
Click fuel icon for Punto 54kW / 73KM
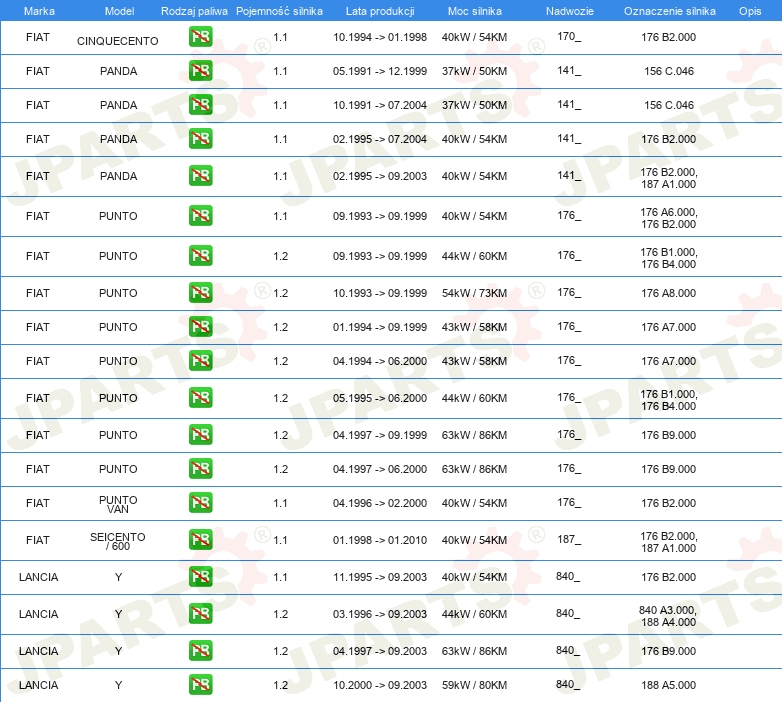(200, 293)
